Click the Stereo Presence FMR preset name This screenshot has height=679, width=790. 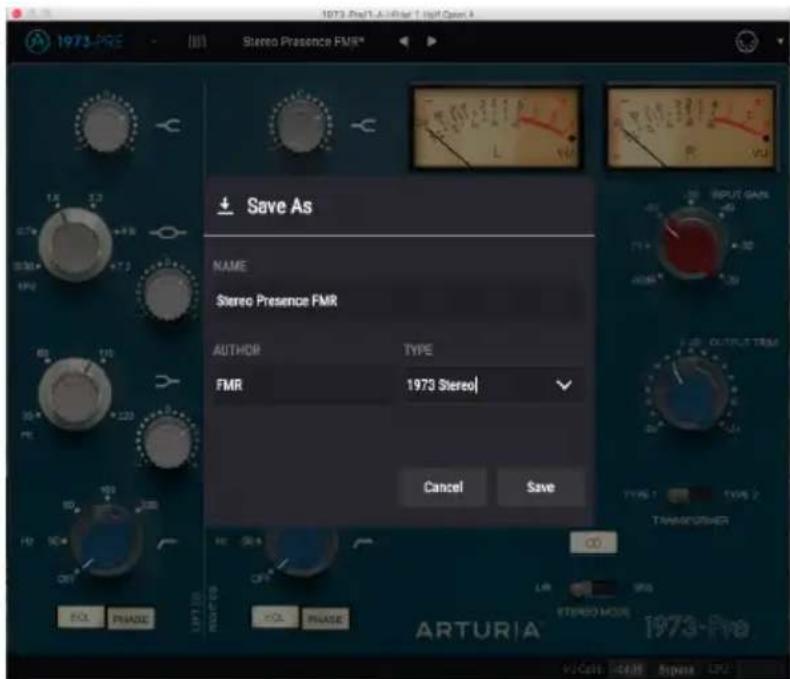pyautogui.click(x=303, y=41)
